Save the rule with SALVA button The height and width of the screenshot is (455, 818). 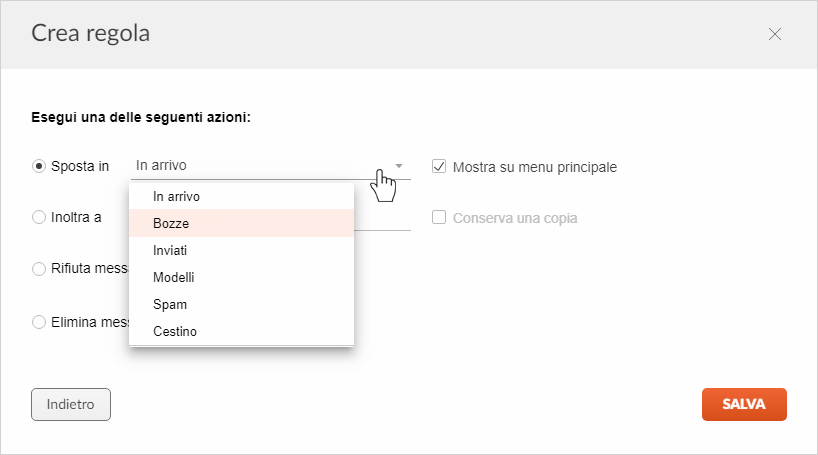[744, 404]
